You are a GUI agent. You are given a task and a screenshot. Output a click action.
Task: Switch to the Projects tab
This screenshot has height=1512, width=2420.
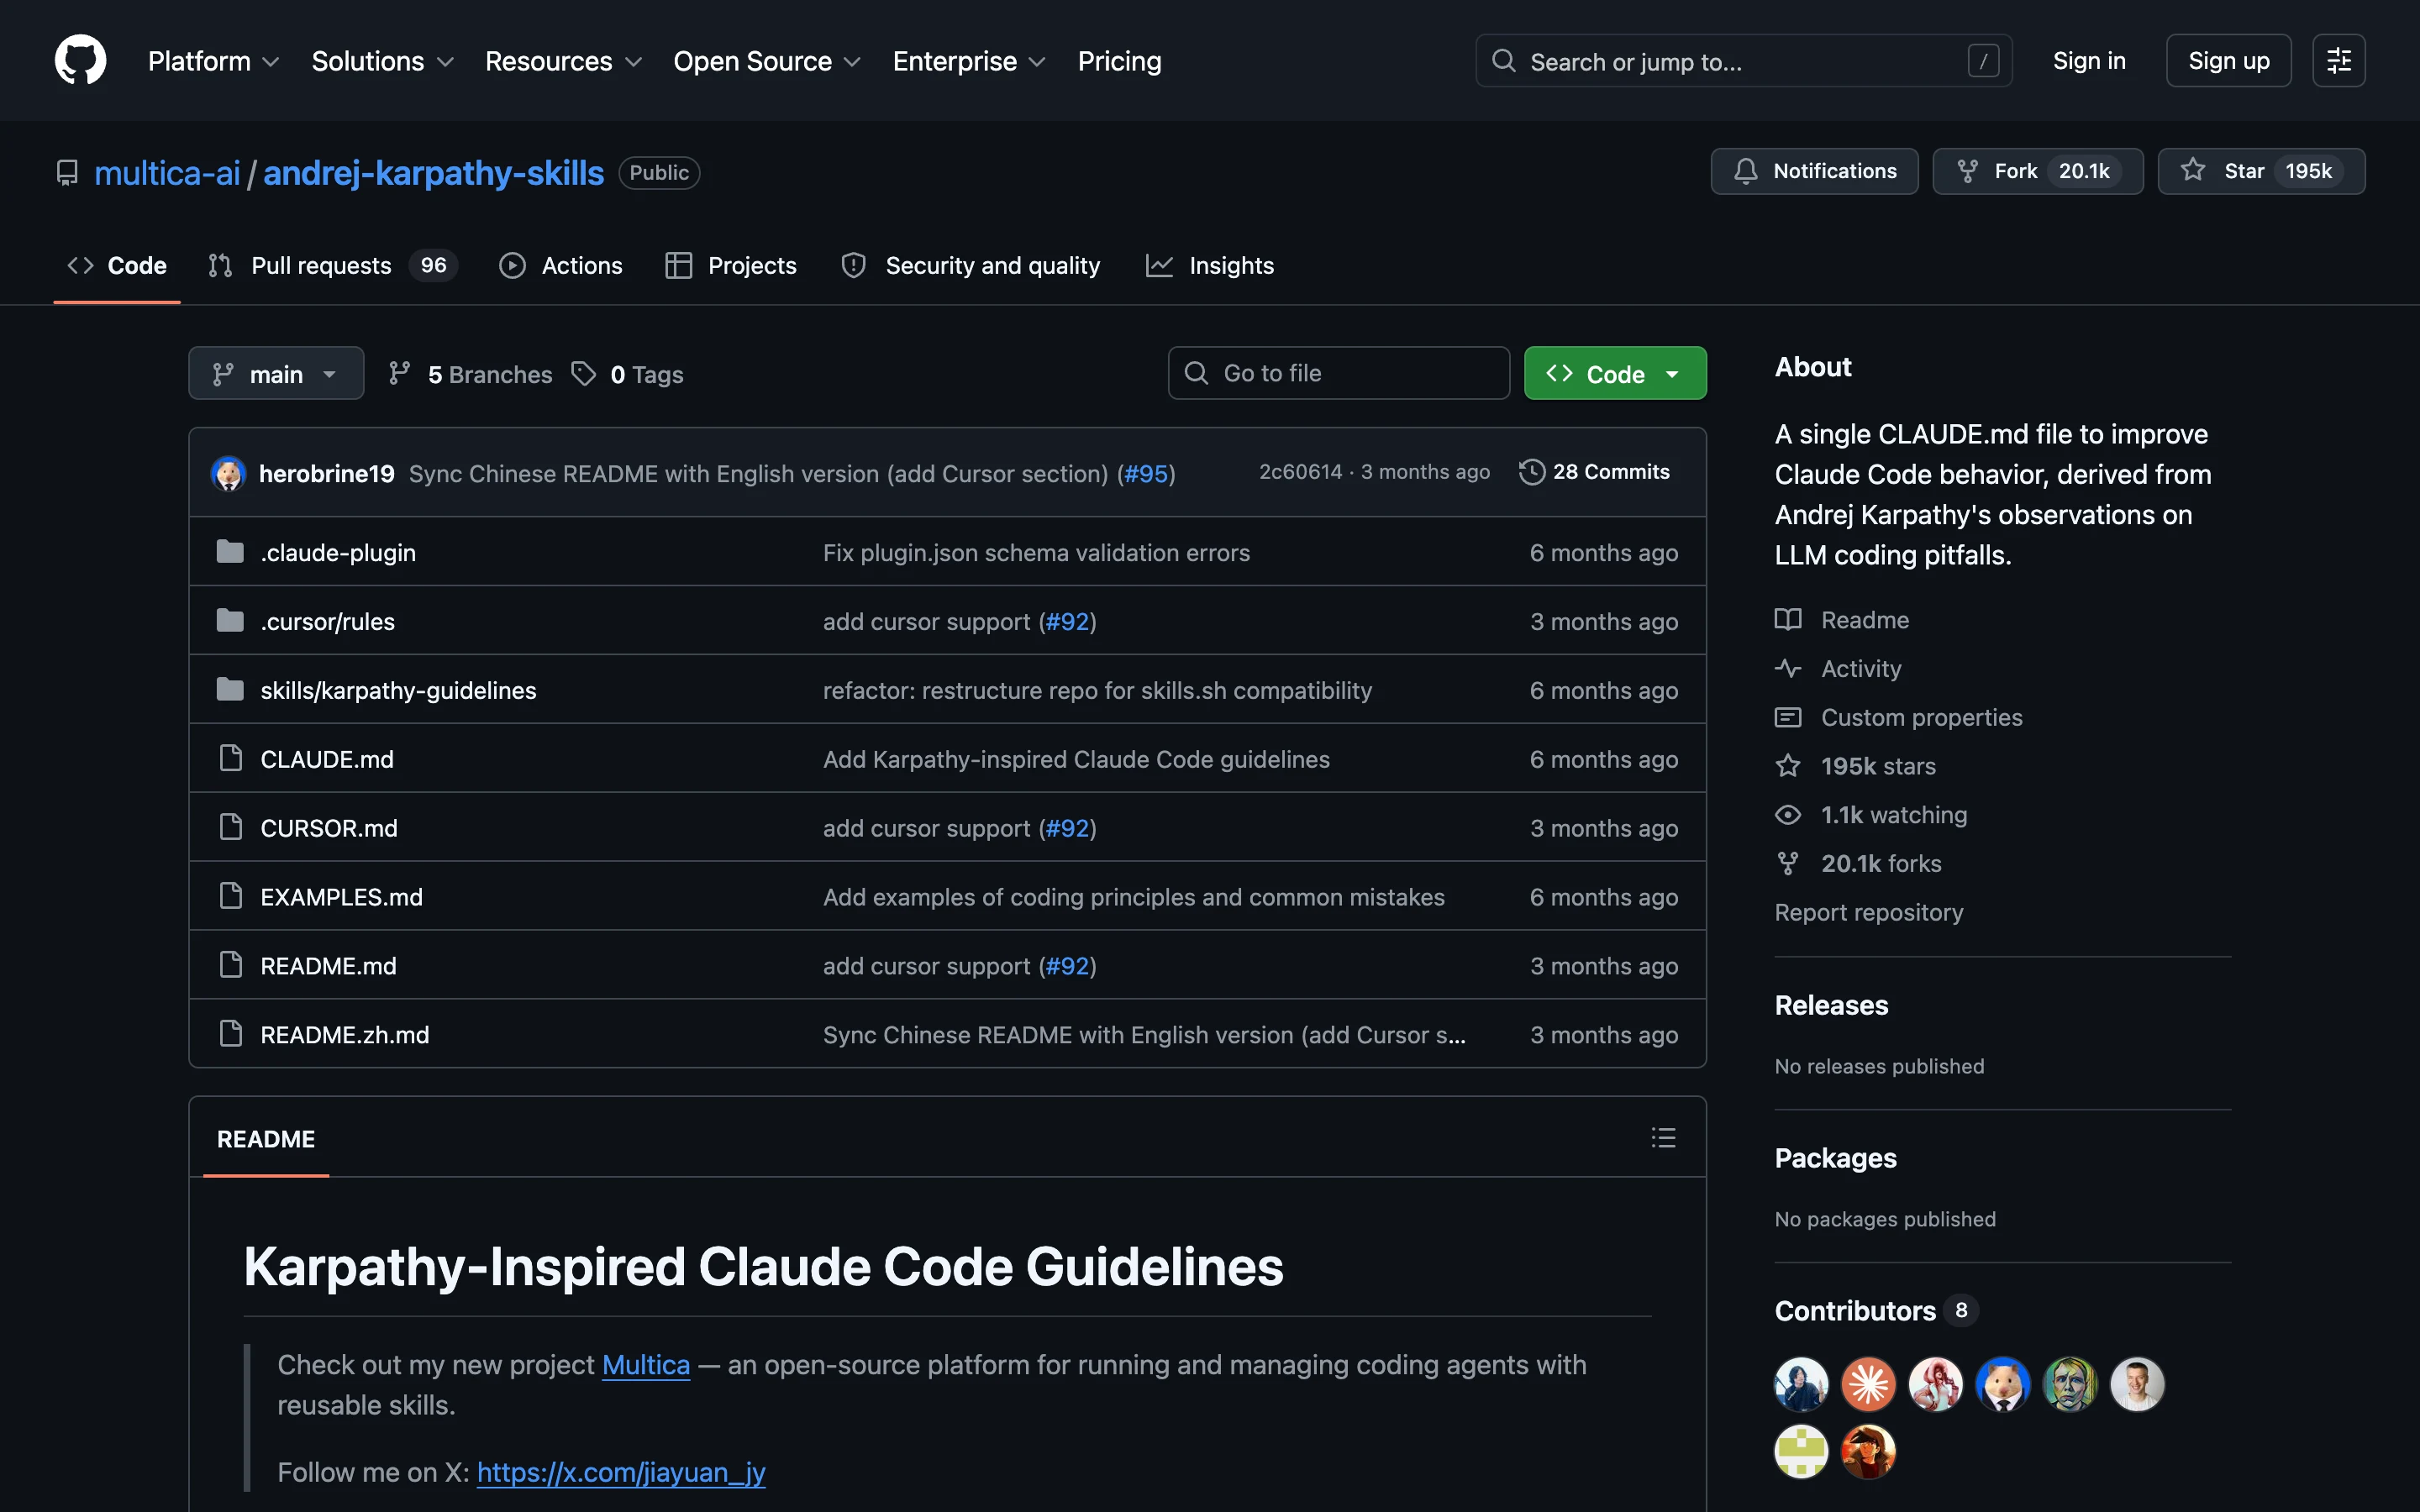point(731,265)
